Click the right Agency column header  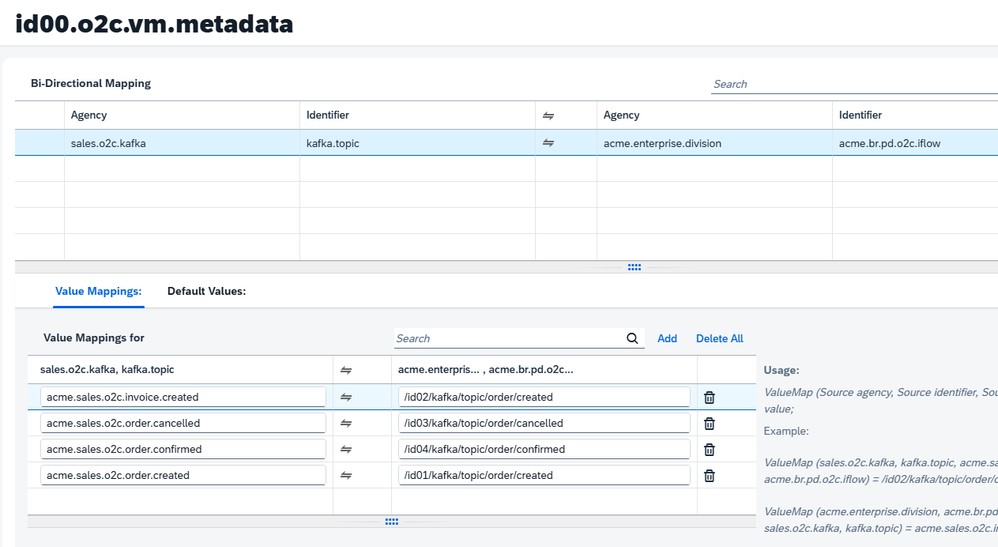pyautogui.click(x=714, y=115)
